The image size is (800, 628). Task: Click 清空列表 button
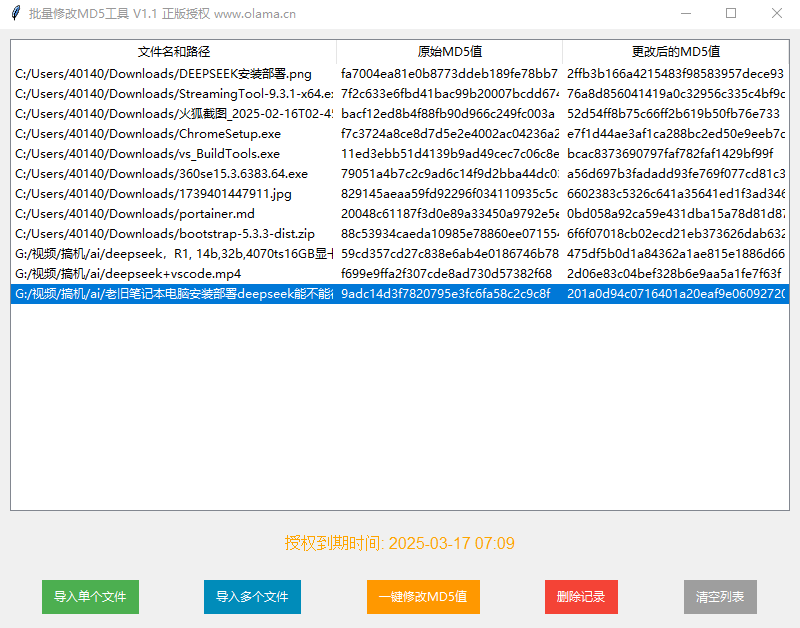718,596
